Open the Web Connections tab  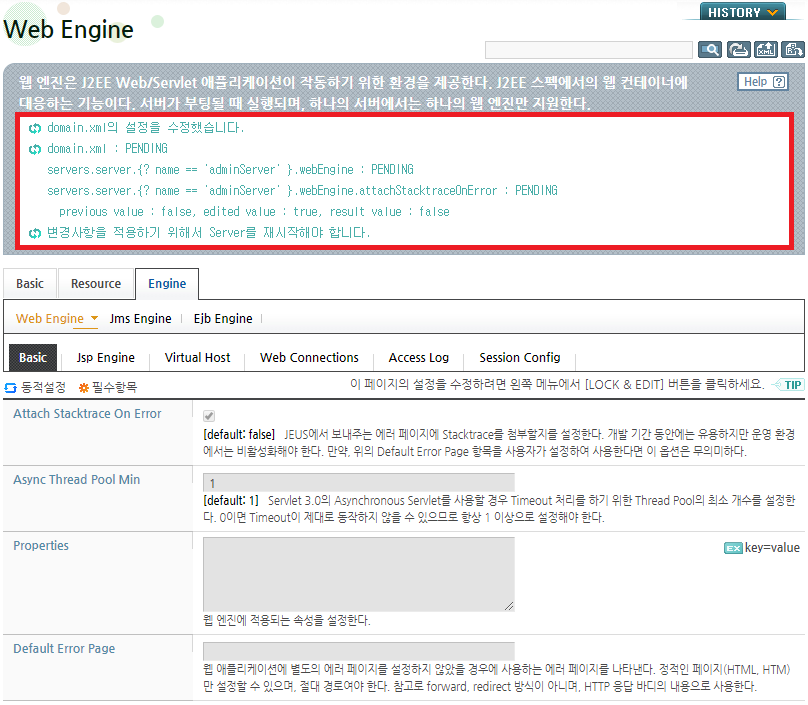(309, 357)
